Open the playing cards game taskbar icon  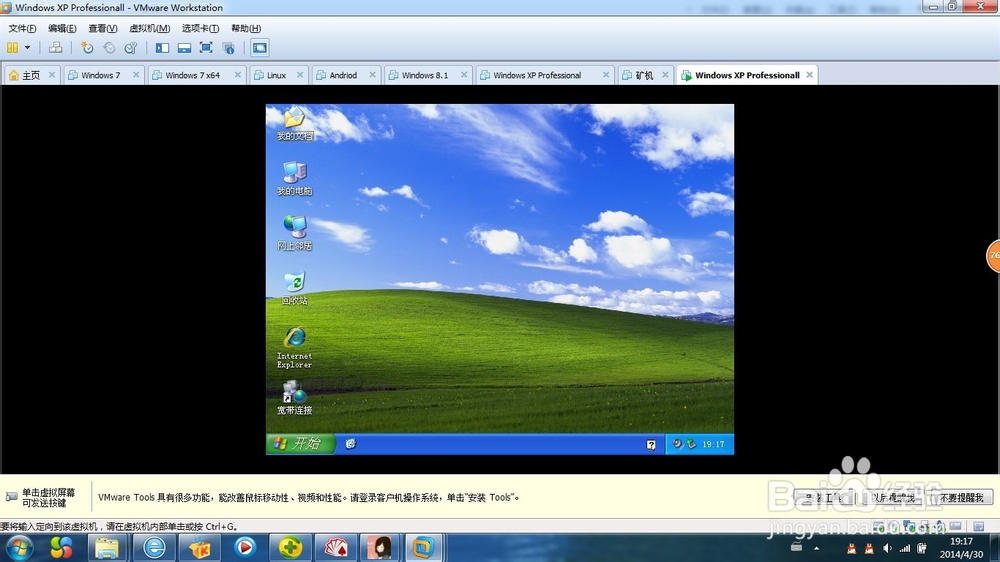click(336, 547)
